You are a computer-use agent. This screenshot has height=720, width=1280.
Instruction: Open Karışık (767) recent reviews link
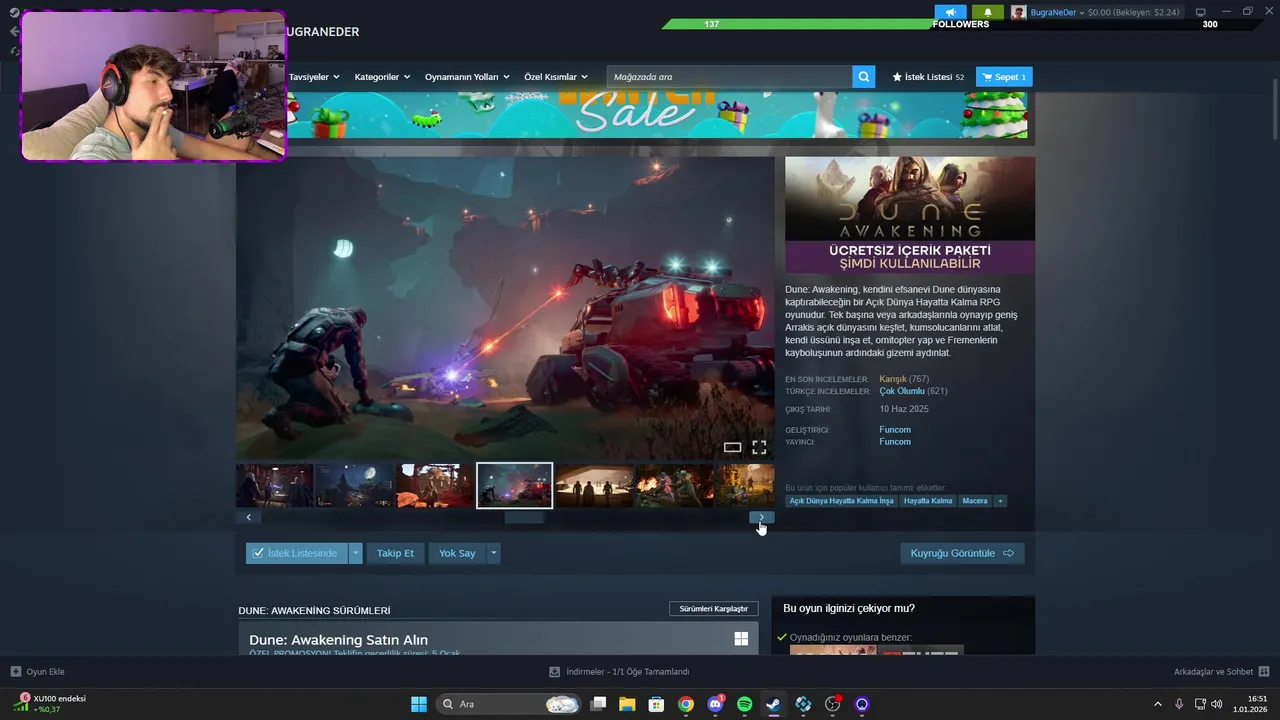904,379
